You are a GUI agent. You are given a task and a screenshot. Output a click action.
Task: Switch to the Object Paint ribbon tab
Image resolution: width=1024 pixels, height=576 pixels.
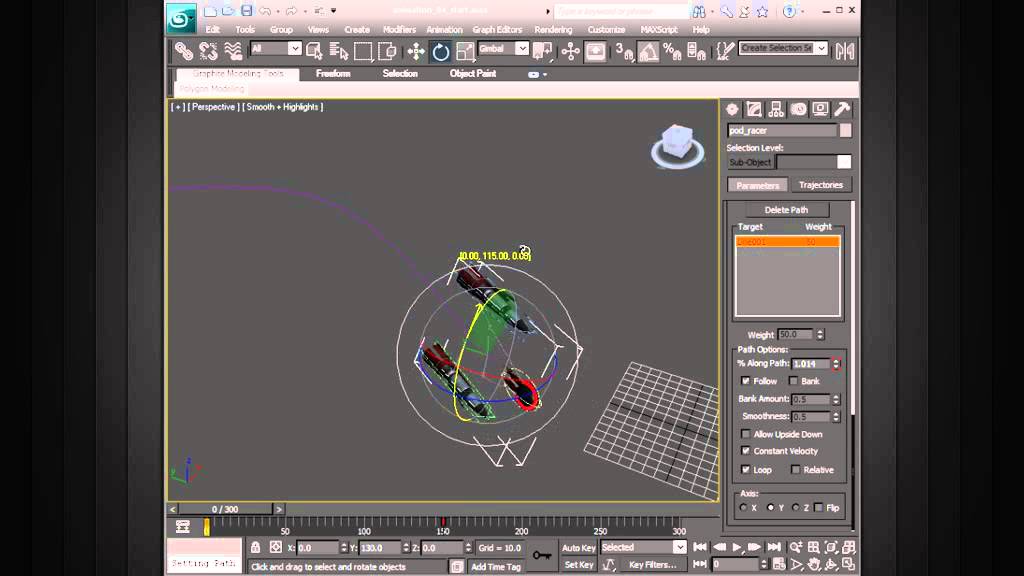coord(473,74)
